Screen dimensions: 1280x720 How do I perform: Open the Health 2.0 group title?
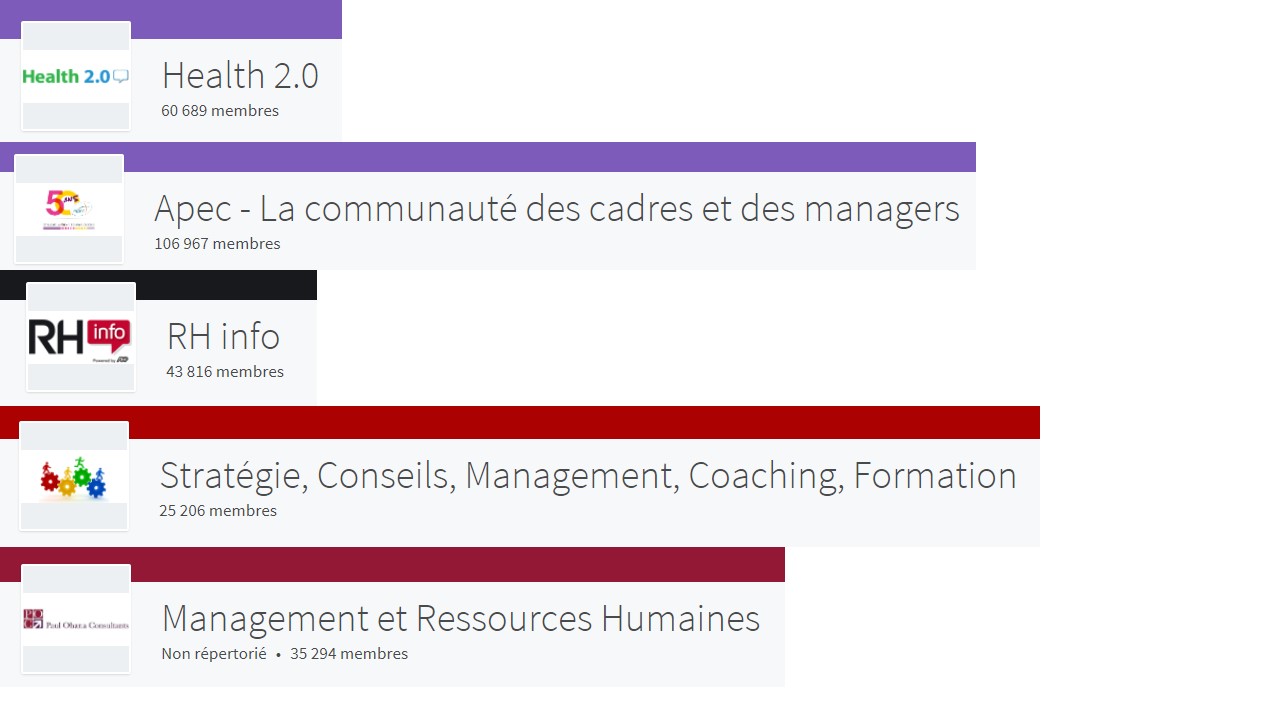pos(240,76)
